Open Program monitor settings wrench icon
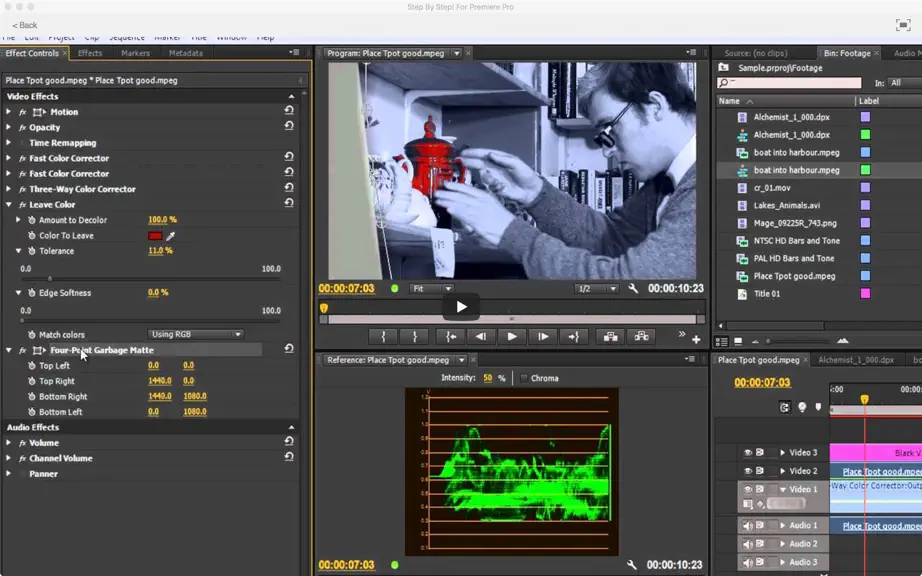 click(633, 289)
